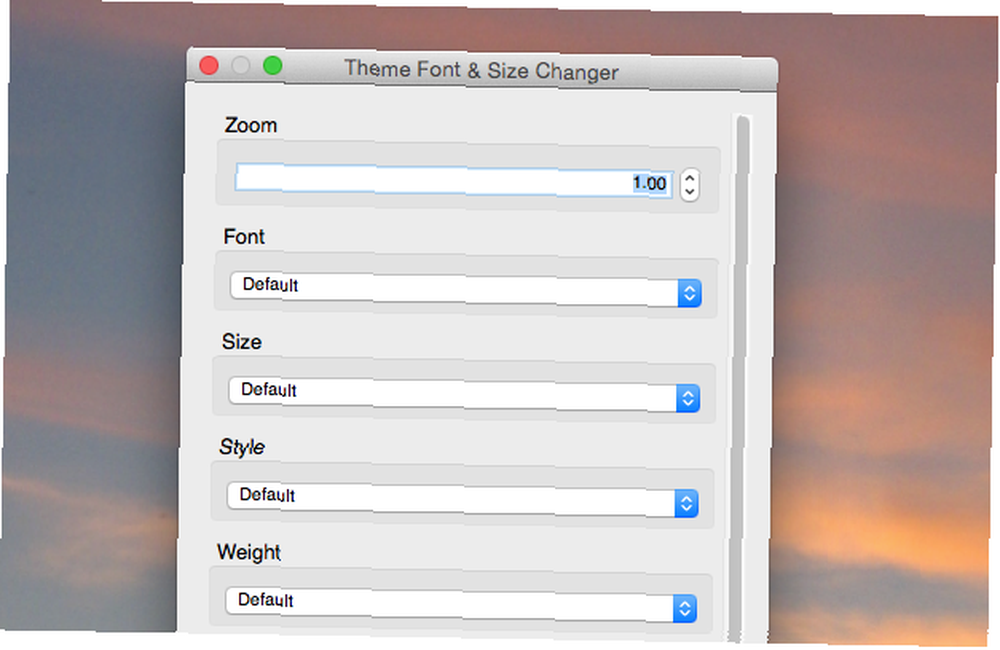Increase zoom with the stepper up arrow
1000x650 pixels.
click(x=689, y=178)
